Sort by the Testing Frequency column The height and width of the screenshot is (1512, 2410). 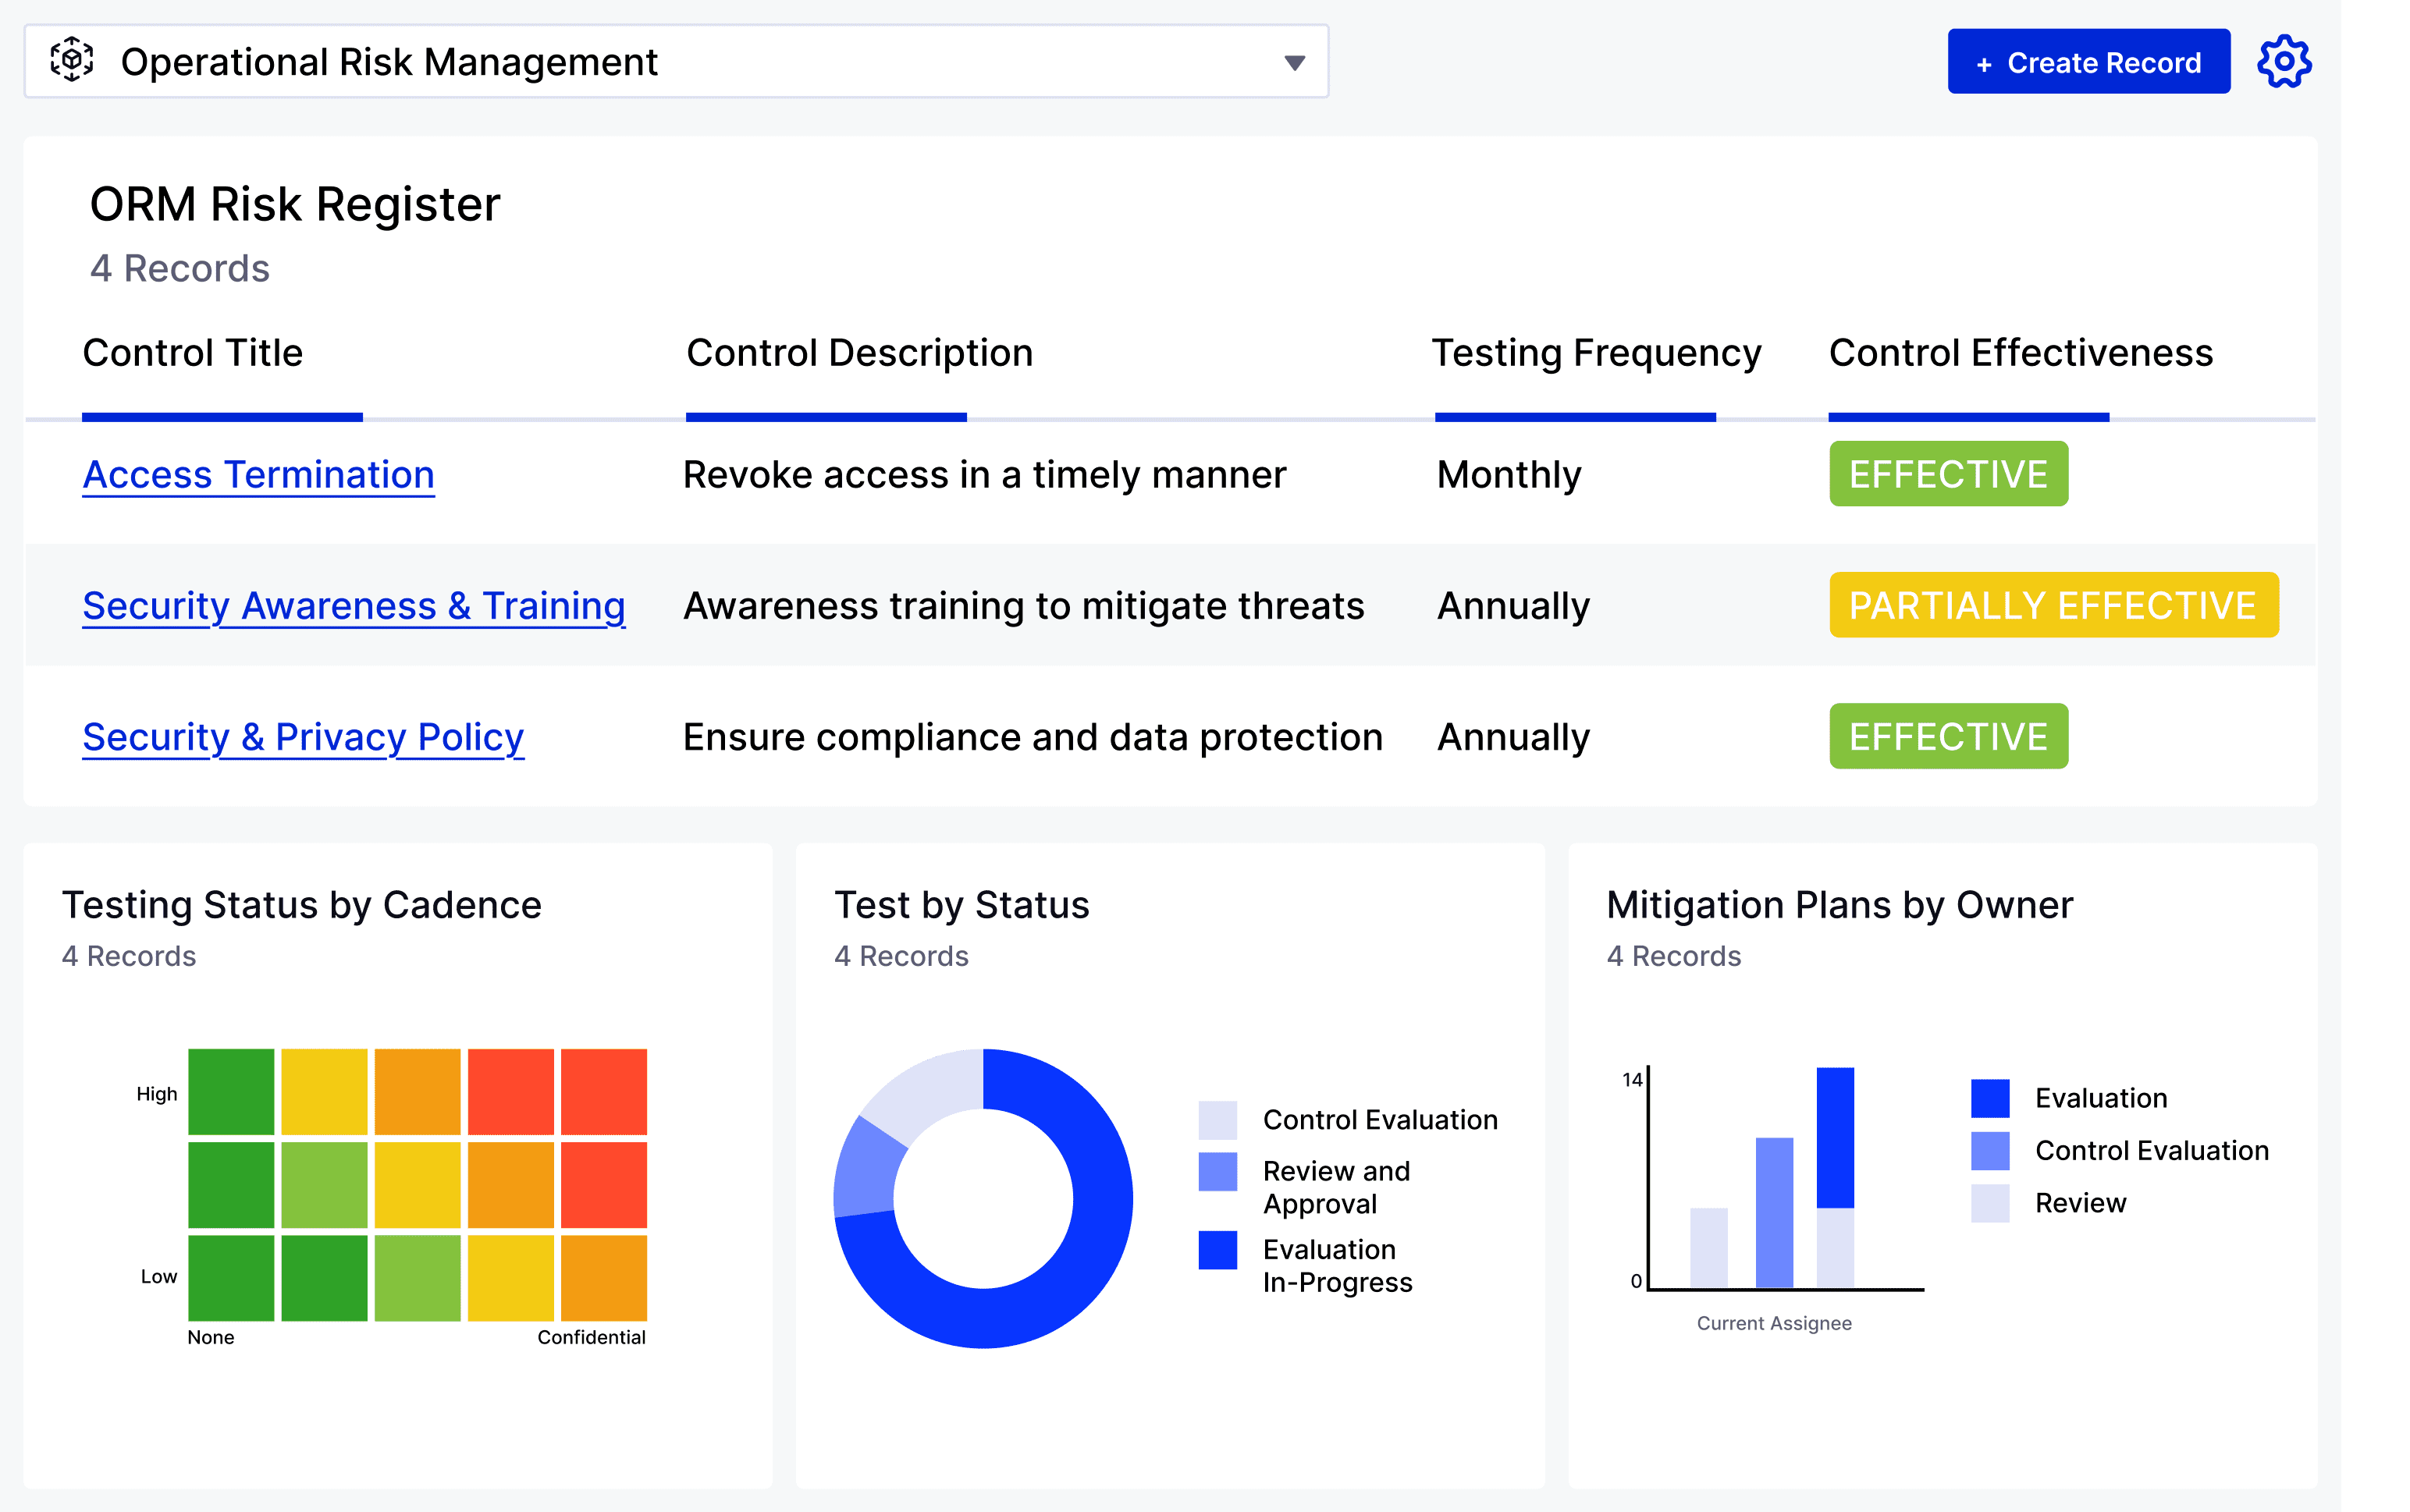[1596, 352]
